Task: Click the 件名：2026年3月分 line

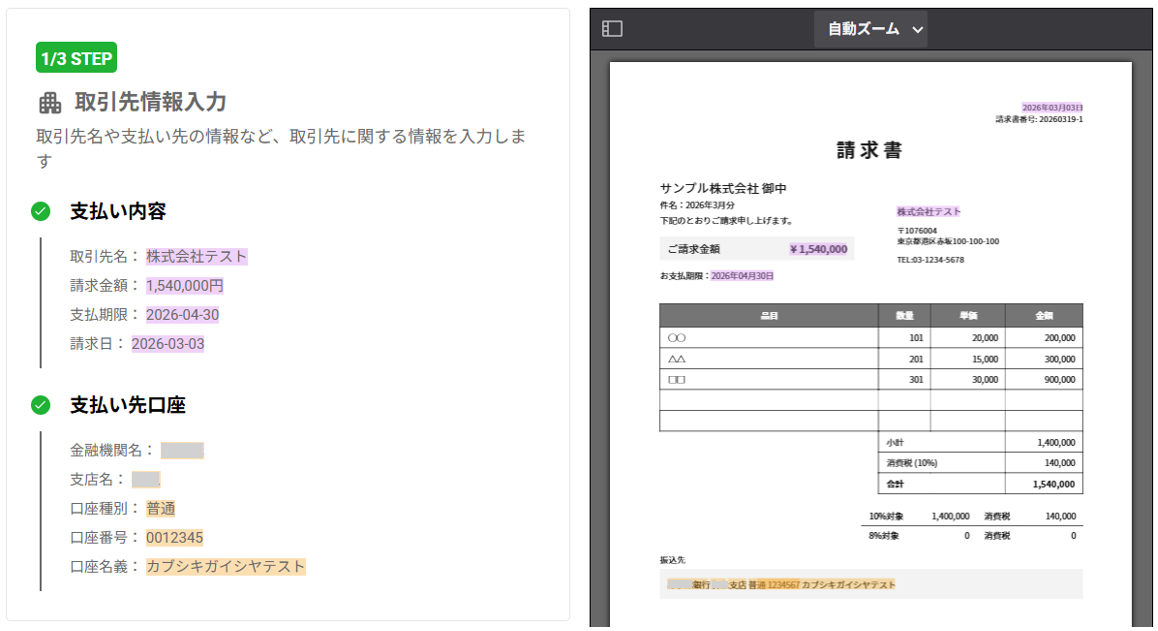Action: 697,205
